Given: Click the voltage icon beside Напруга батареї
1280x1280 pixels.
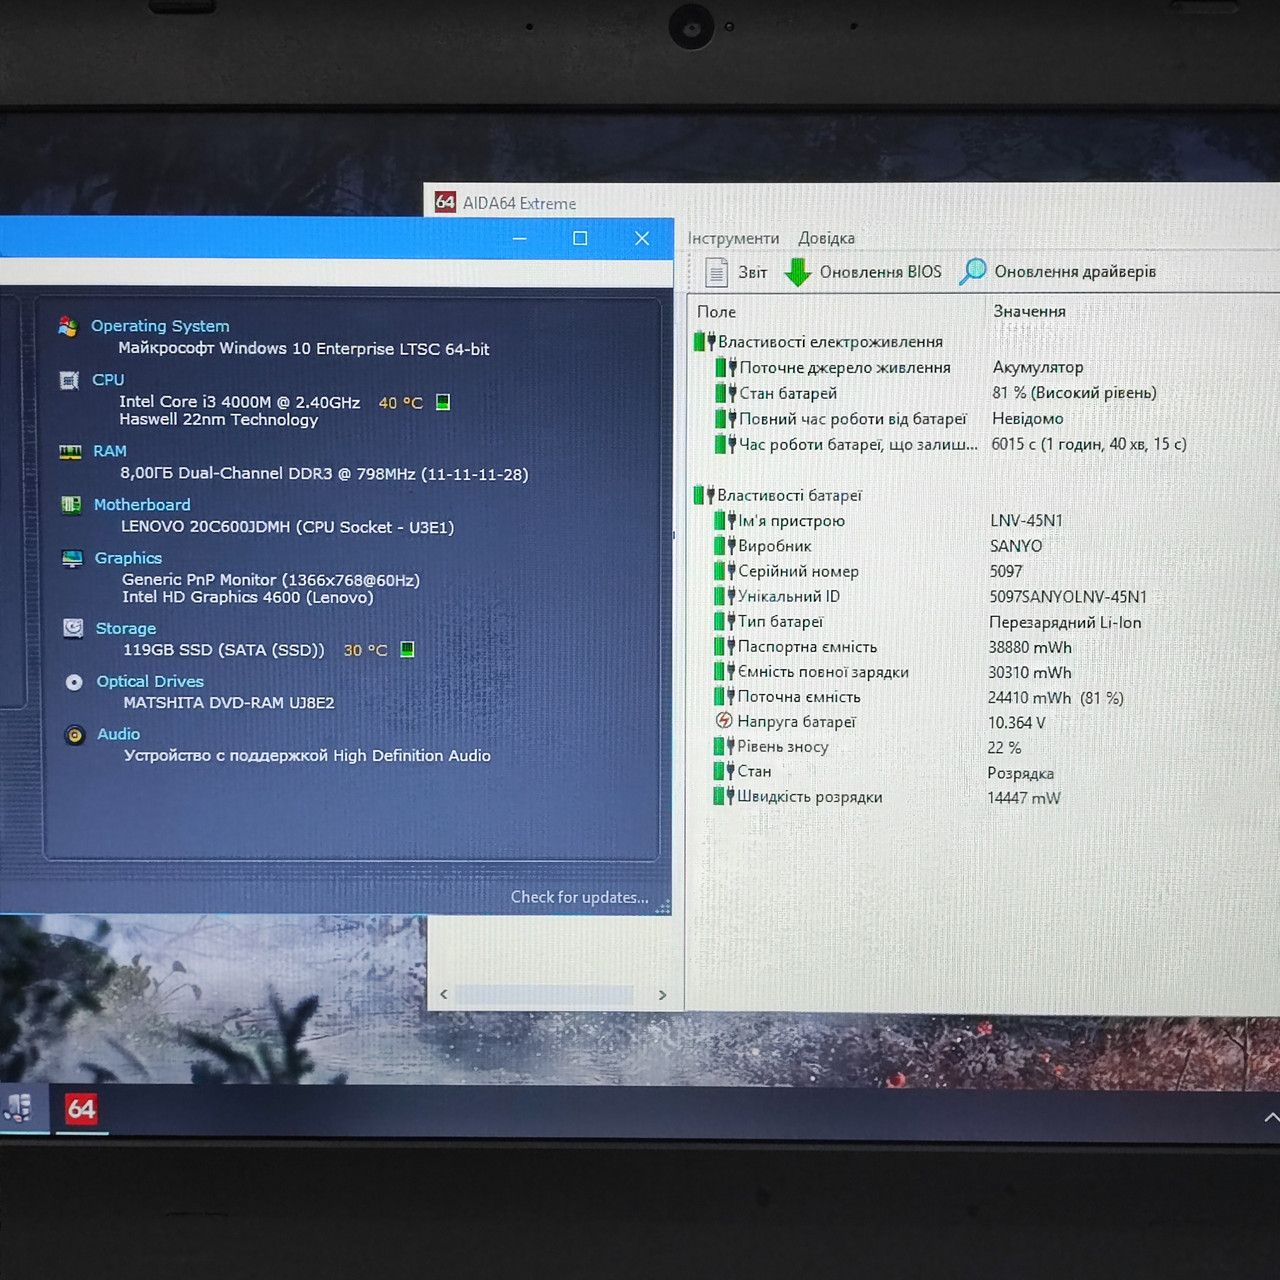Looking at the screenshot, I should coord(724,721).
